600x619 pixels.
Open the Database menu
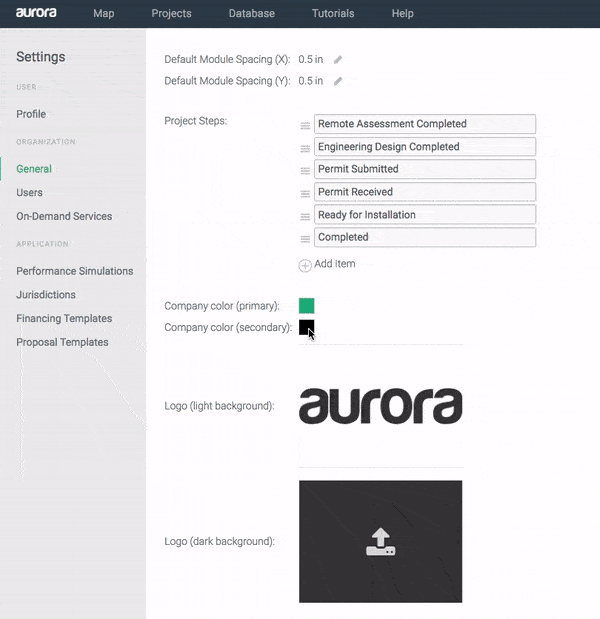(251, 14)
